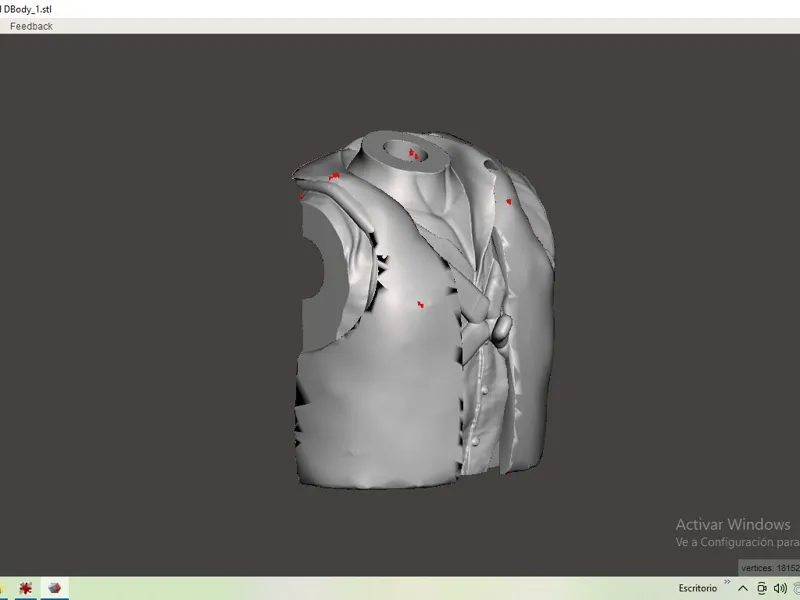Open the volume control tray icon
800x600 pixels.
coord(780,588)
